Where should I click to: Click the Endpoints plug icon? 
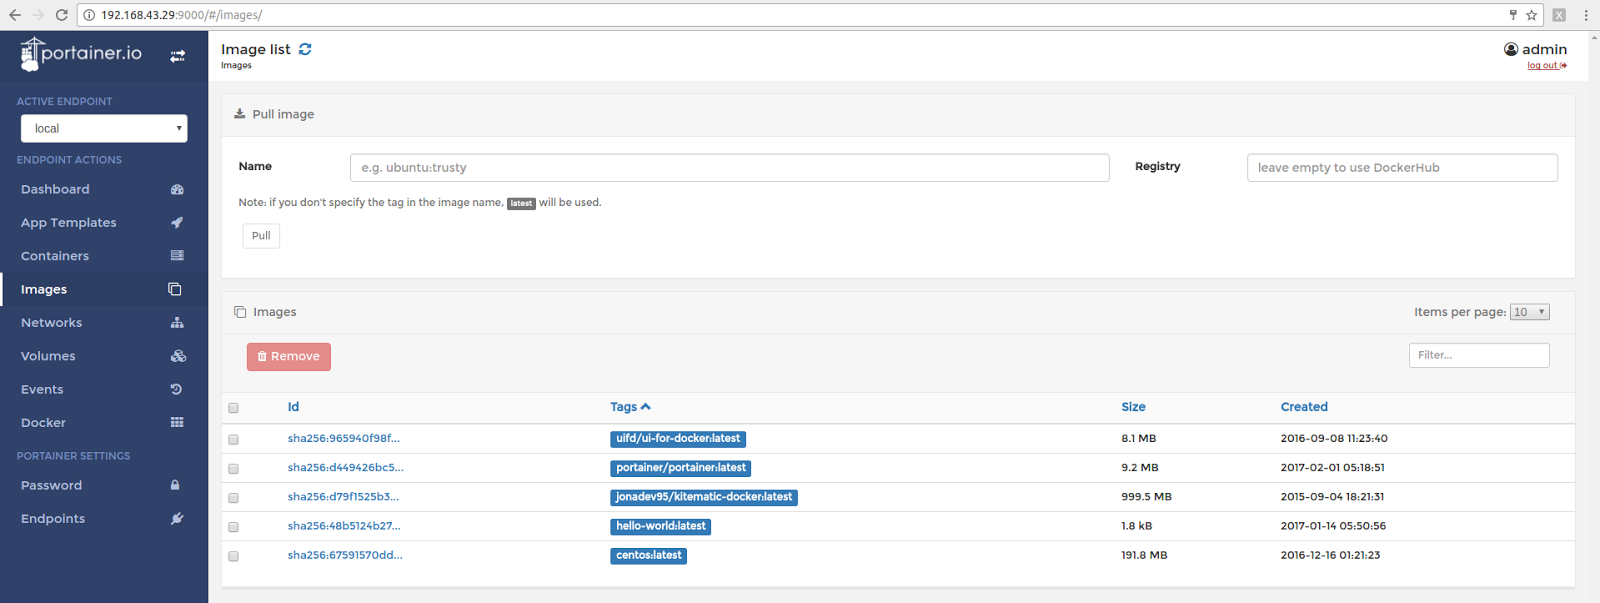pos(177,518)
